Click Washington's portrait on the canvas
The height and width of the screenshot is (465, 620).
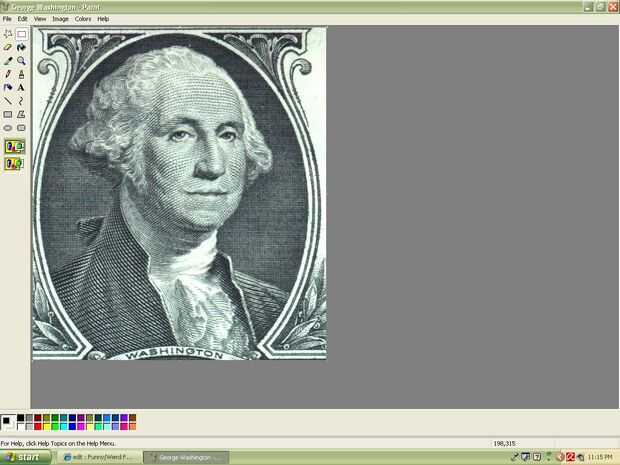pyautogui.click(x=180, y=193)
